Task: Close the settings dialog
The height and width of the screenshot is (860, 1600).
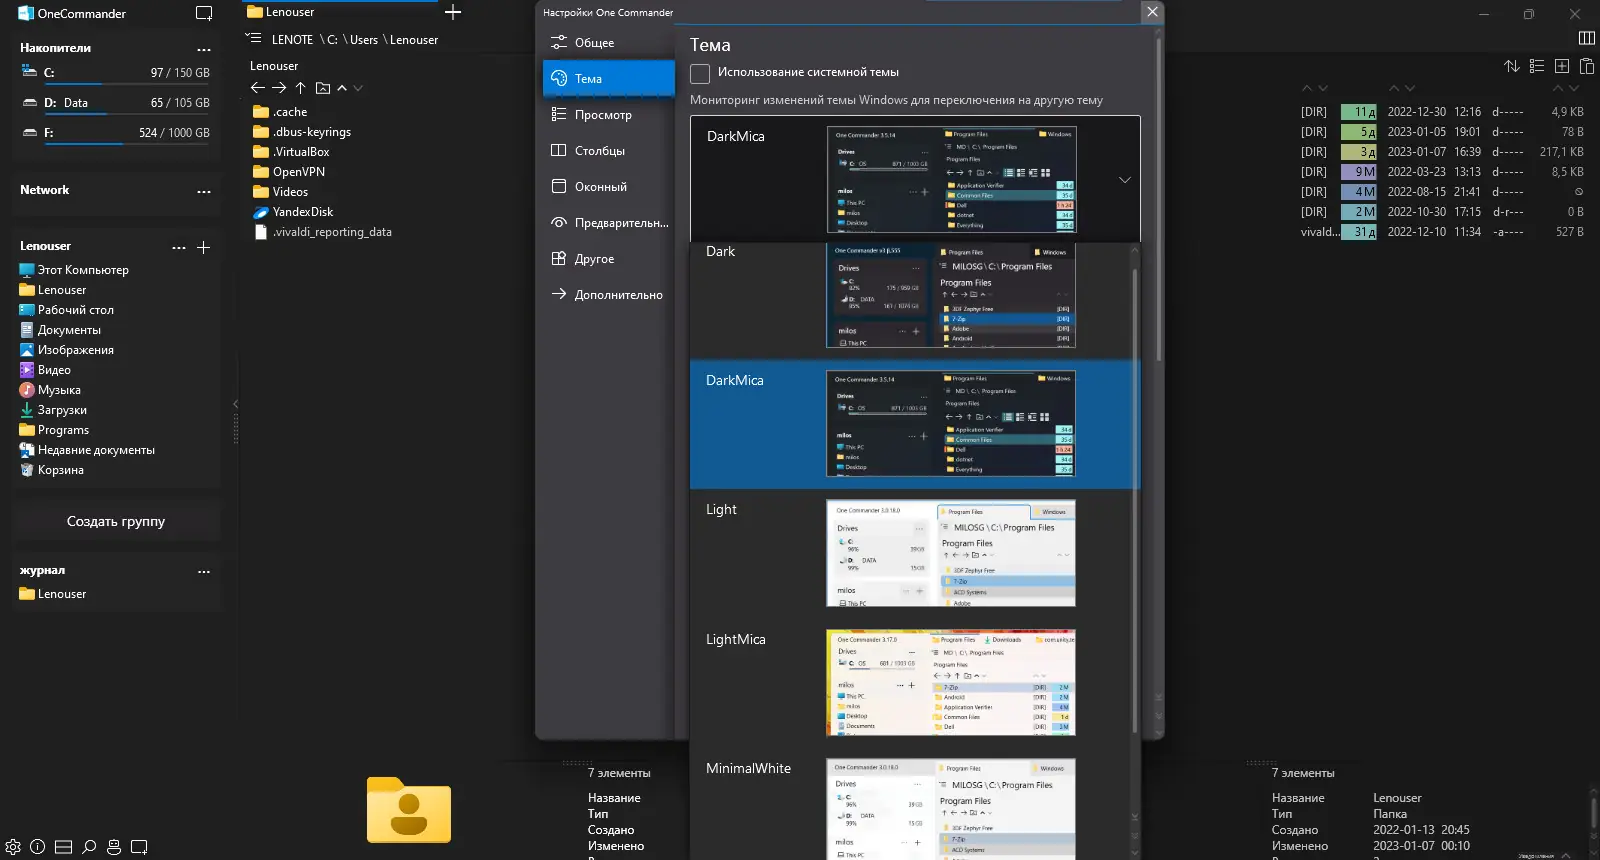Action: (1152, 12)
